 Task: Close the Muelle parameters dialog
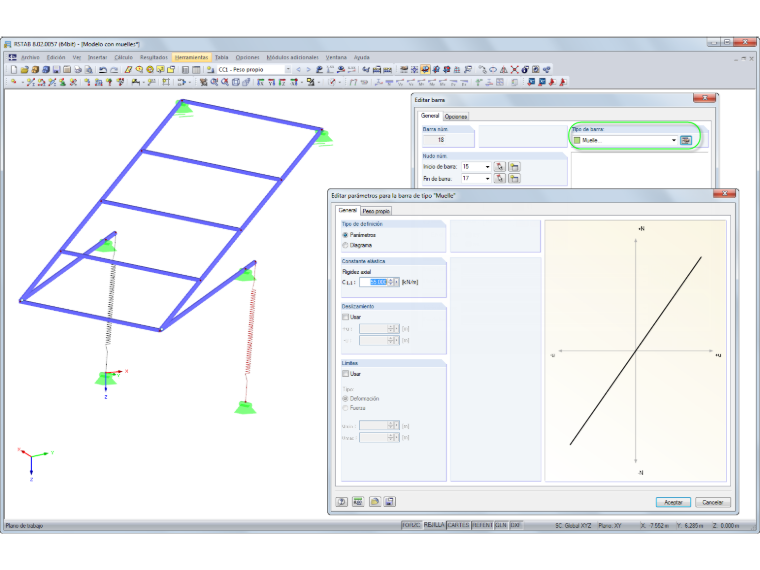coord(725,193)
